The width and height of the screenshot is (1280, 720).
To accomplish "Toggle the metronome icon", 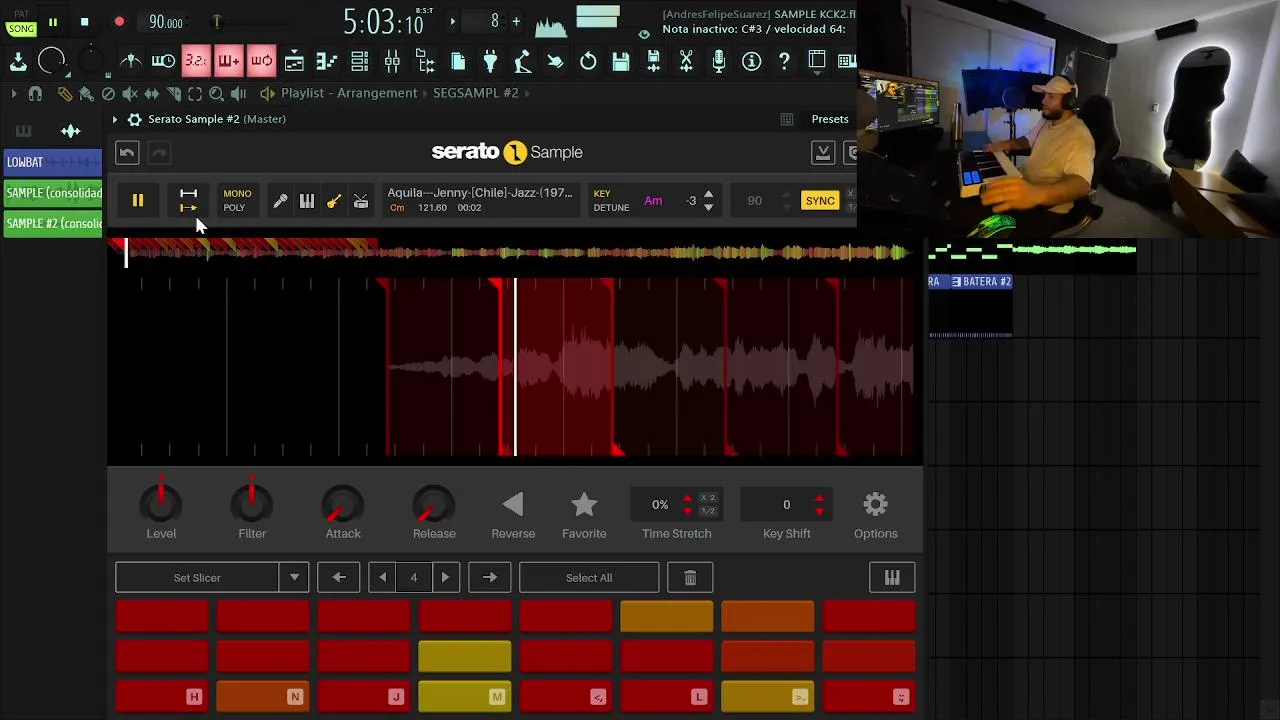I will 131,61.
